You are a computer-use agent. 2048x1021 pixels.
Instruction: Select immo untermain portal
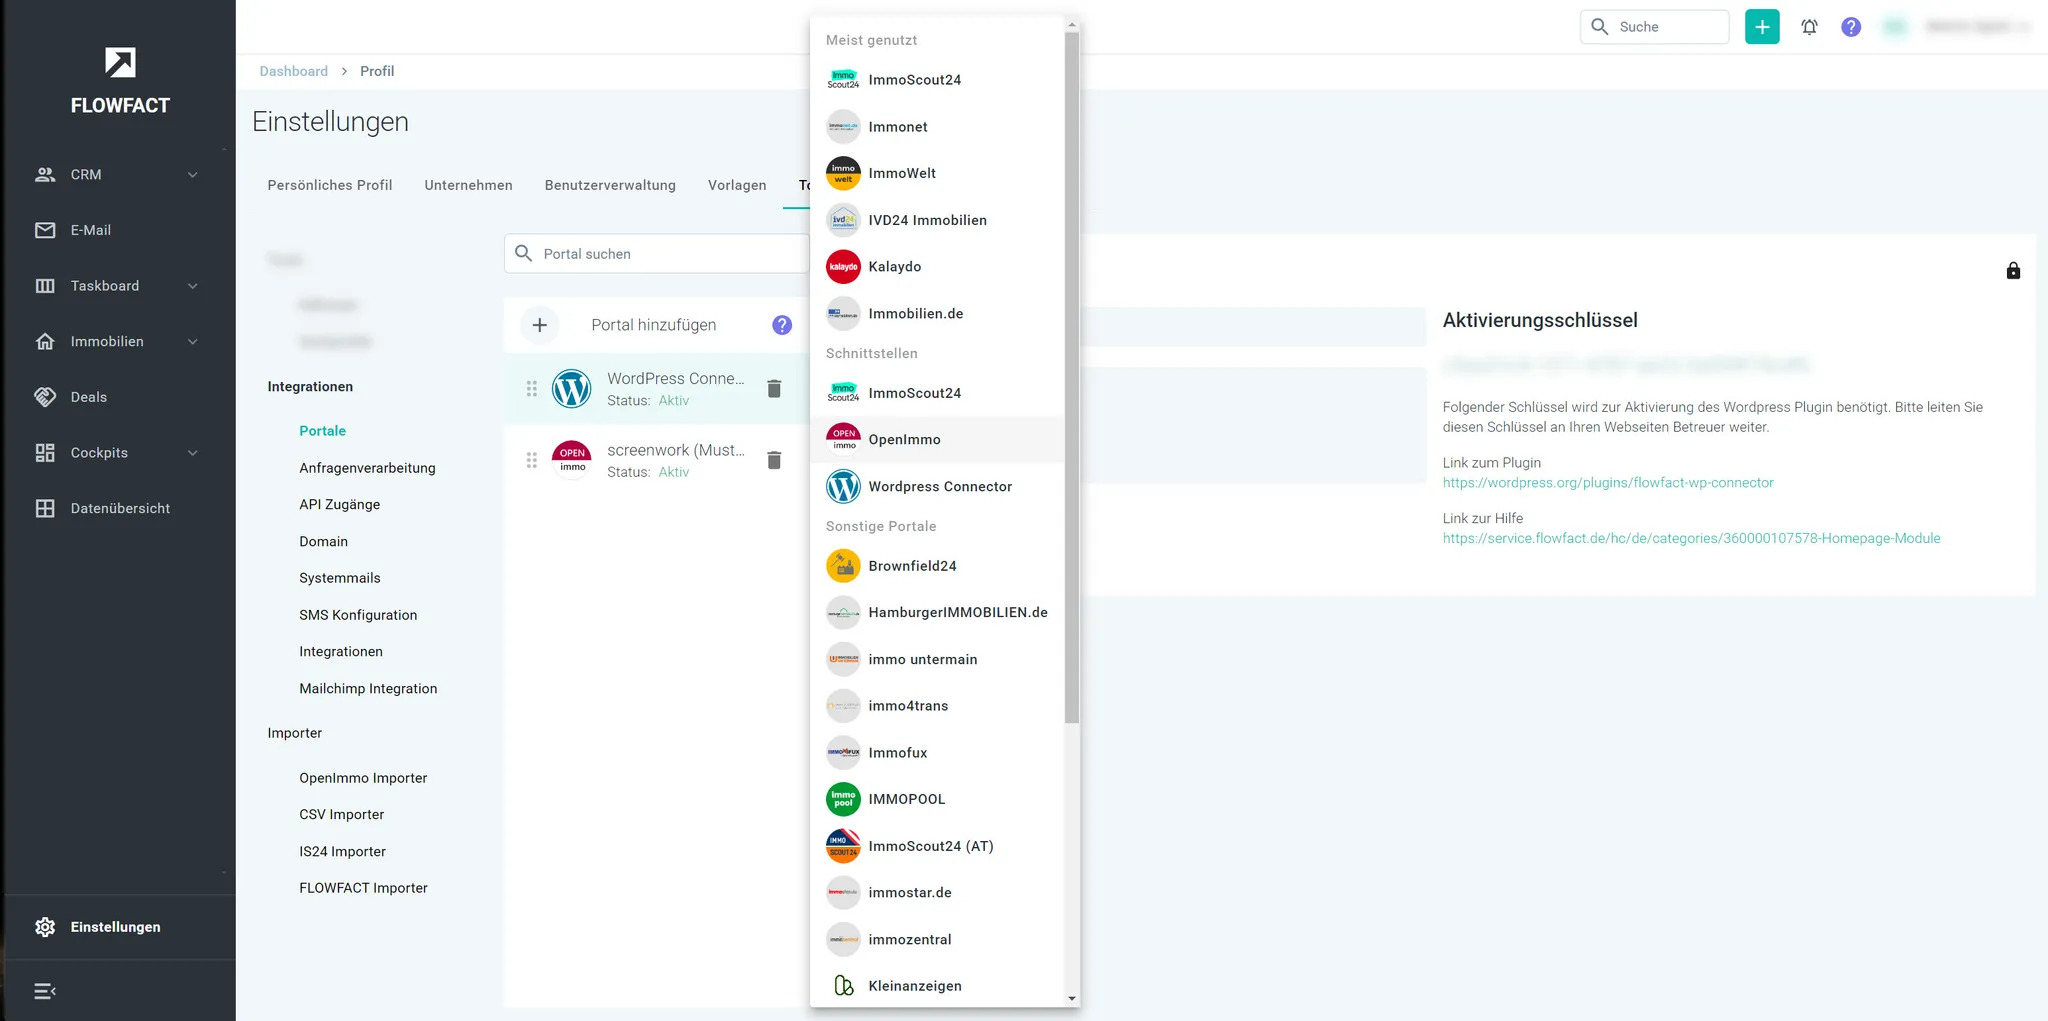click(937, 660)
